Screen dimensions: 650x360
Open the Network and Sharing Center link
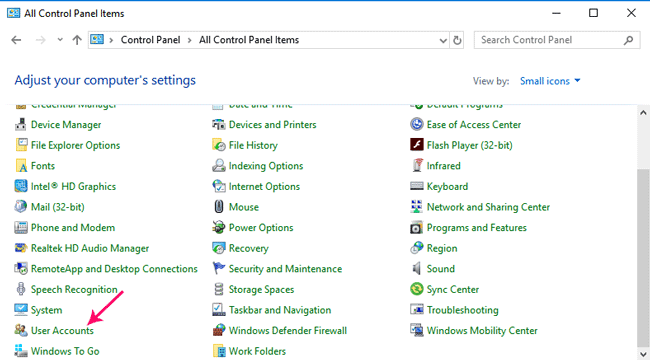(x=488, y=207)
